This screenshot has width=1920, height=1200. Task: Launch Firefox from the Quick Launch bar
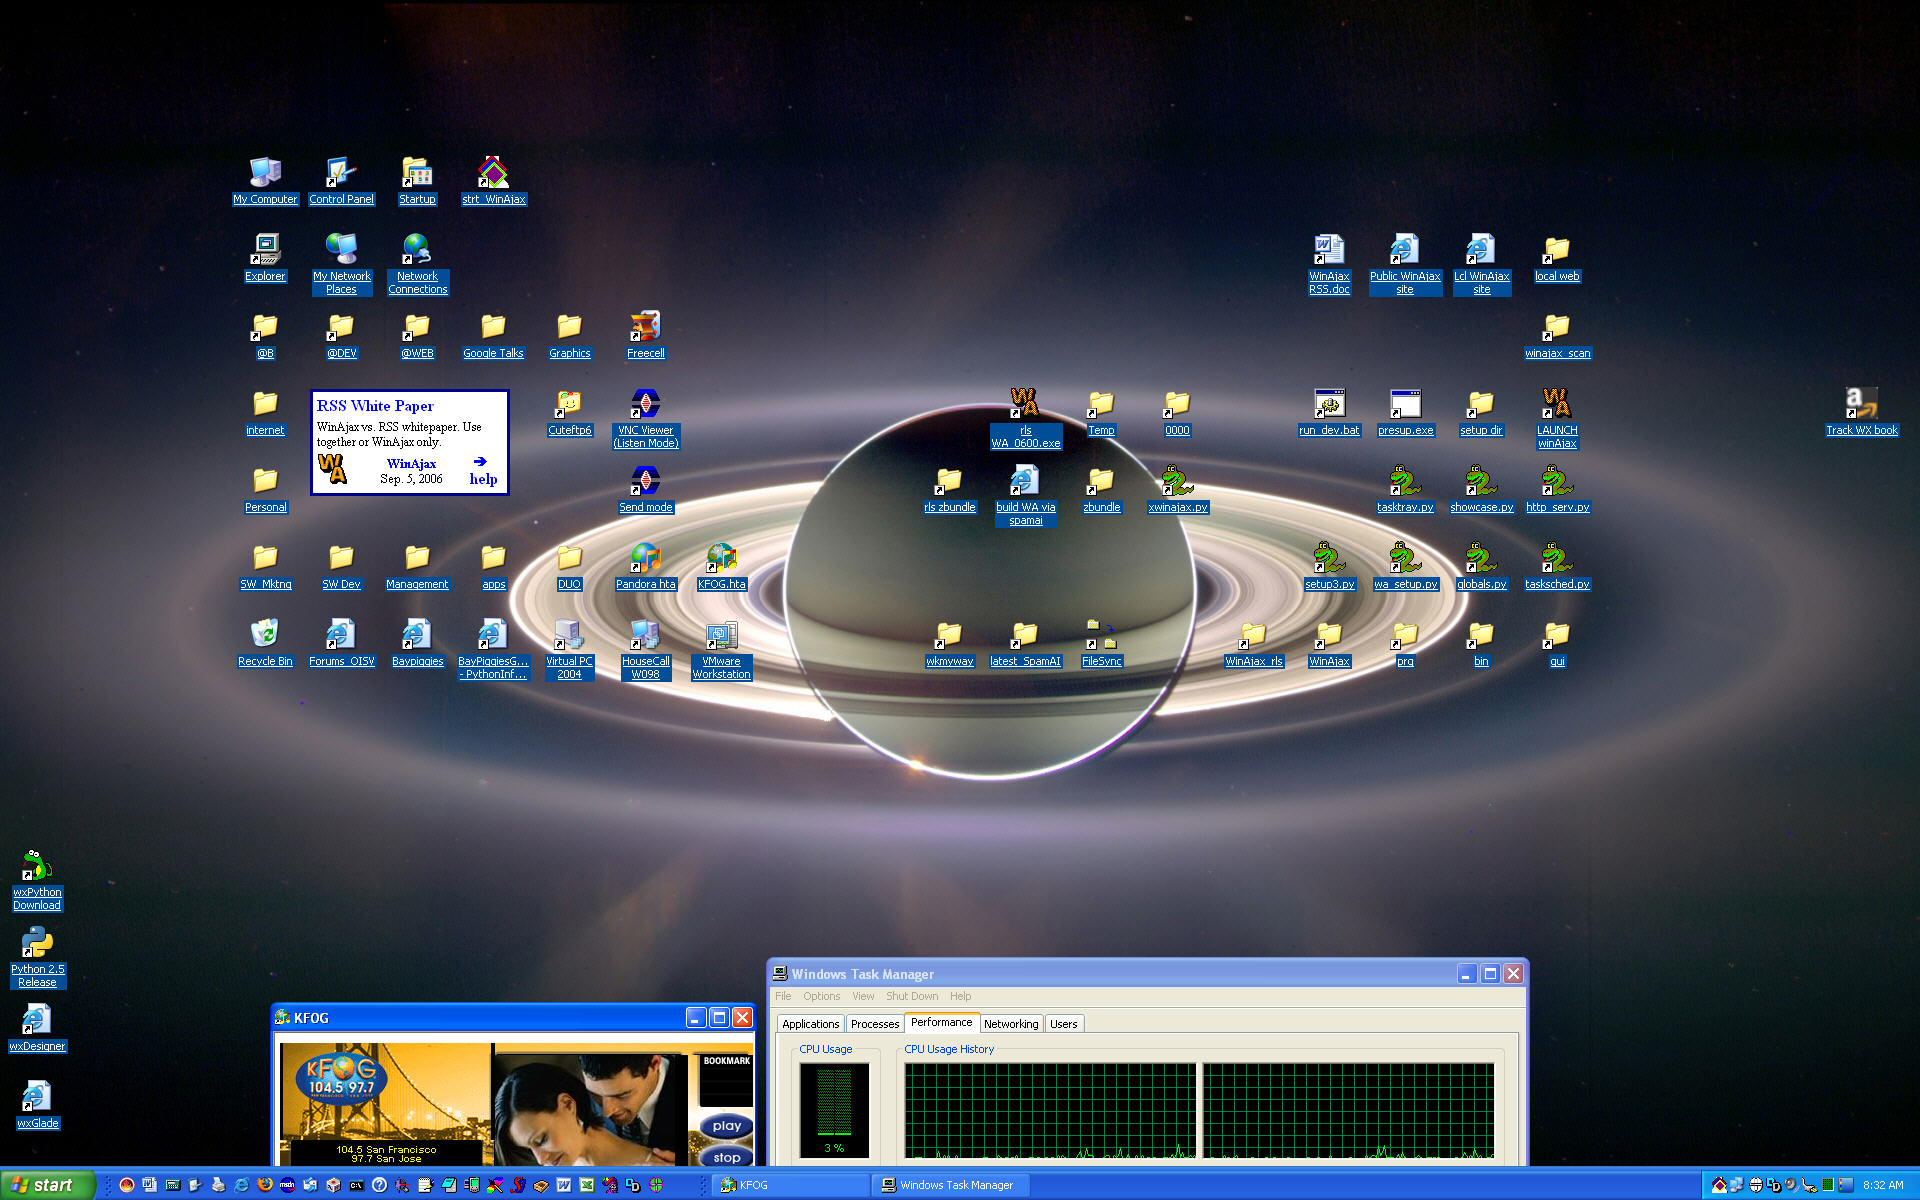click(x=265, y=1185)
